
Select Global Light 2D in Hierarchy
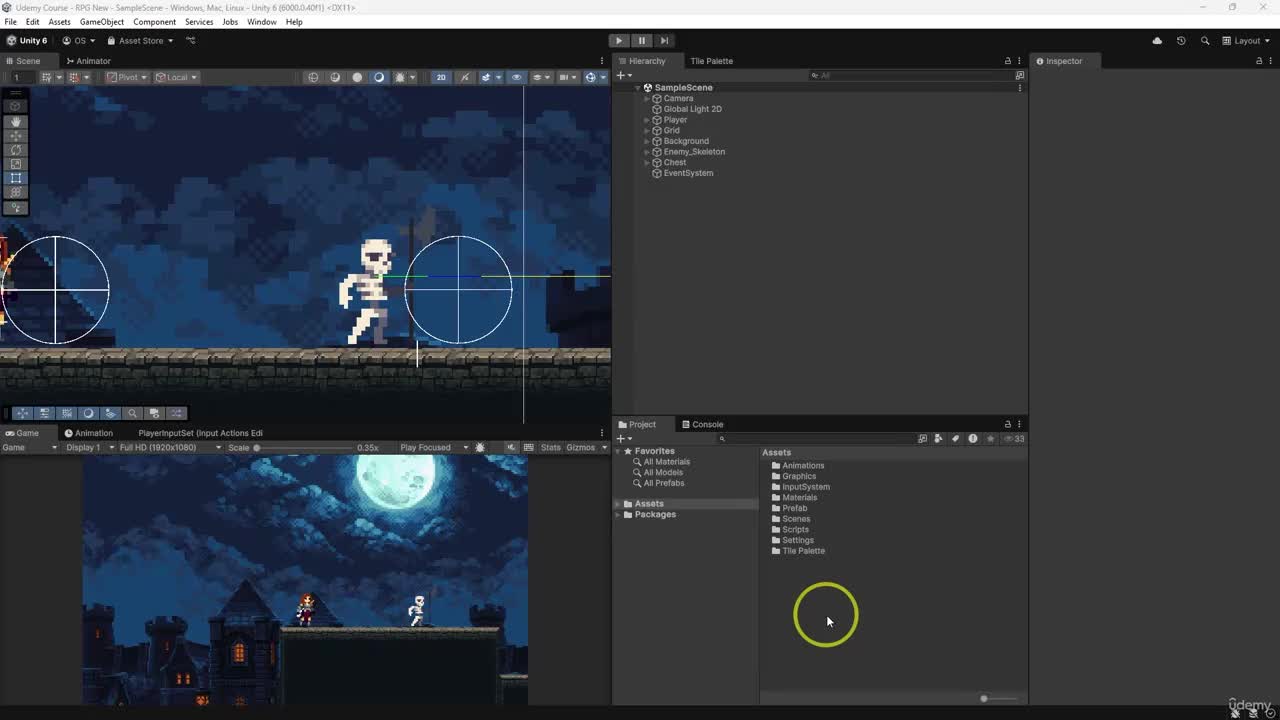pos(692,109)
